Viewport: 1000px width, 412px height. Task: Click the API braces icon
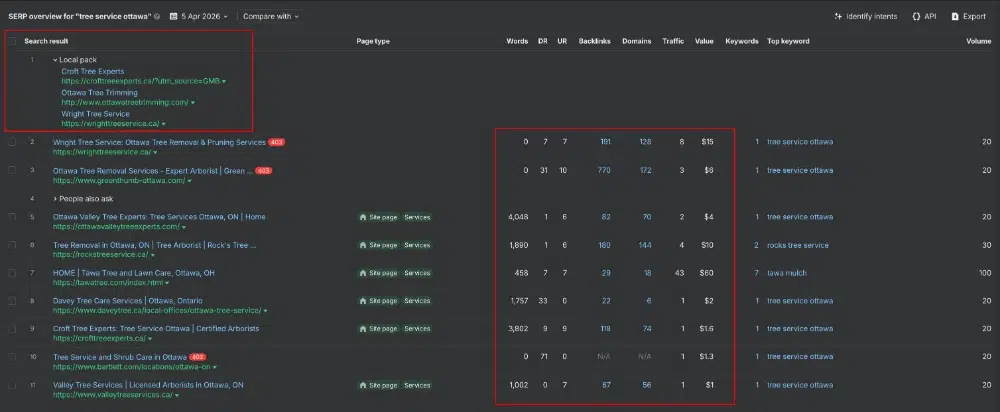[x=916, y=17]
